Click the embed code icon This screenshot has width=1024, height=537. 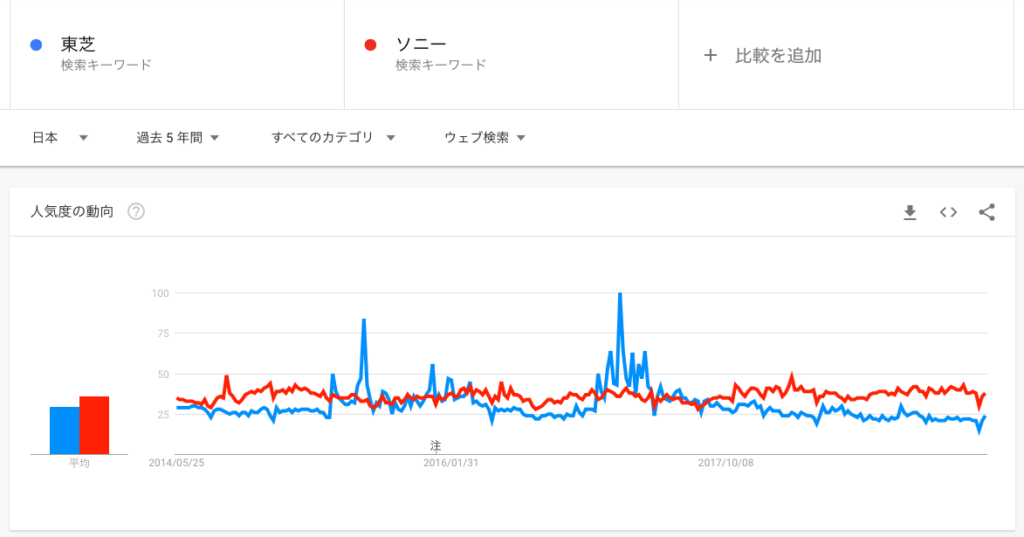[x=948, y=212]
